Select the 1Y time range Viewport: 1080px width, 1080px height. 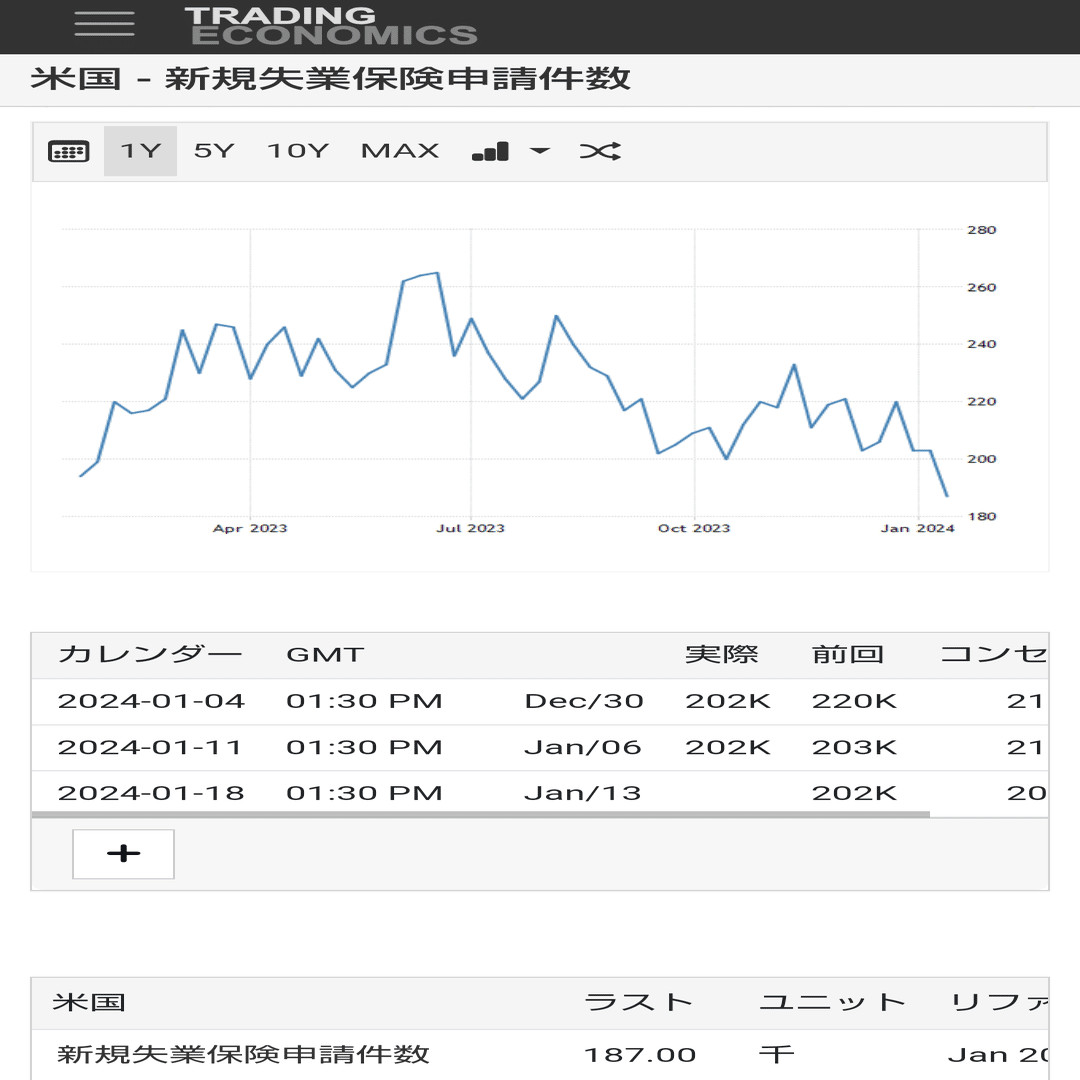pyautogui.click(x=141, y=151)
